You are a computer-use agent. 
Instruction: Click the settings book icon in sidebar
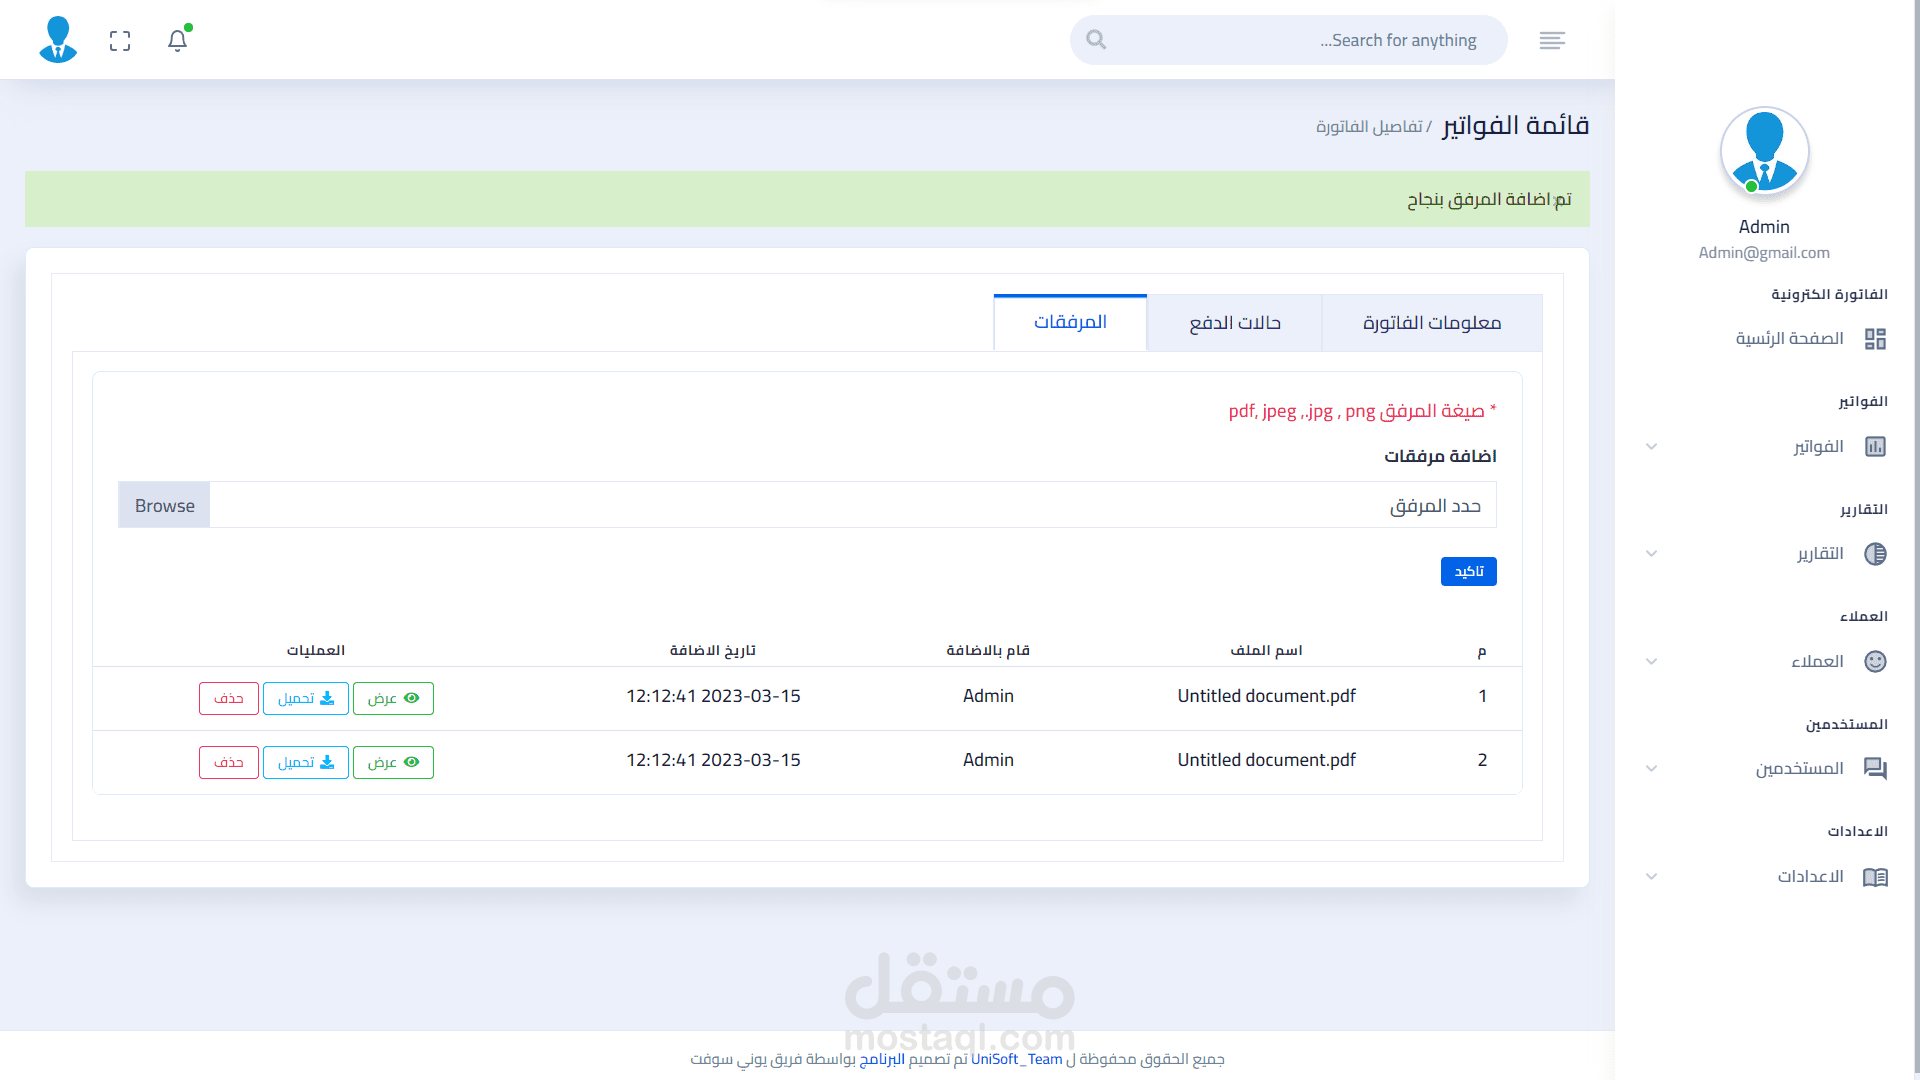click(1875, 877)
